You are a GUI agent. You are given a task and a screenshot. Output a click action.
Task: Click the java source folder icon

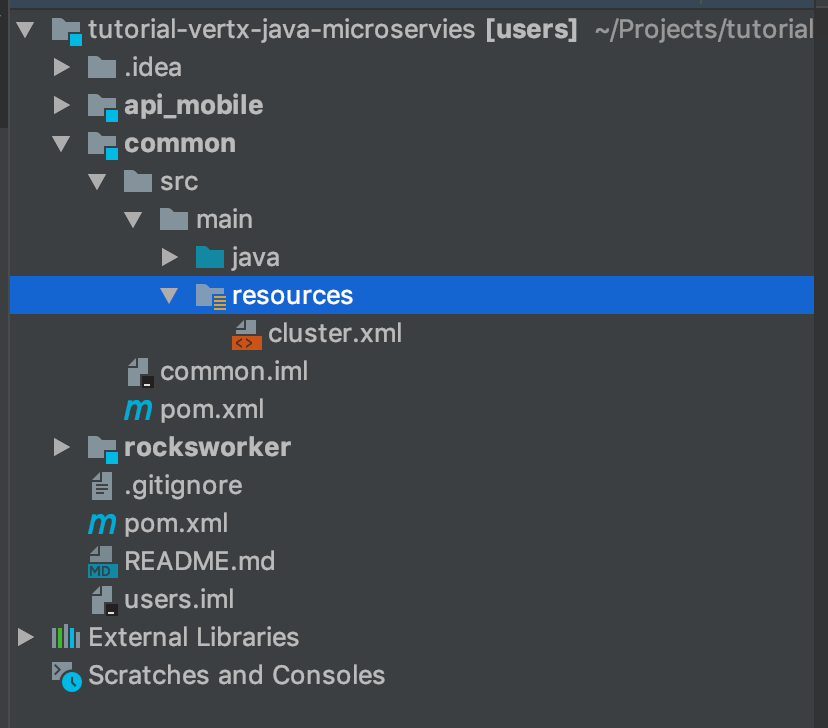click(x=210, y=257)
